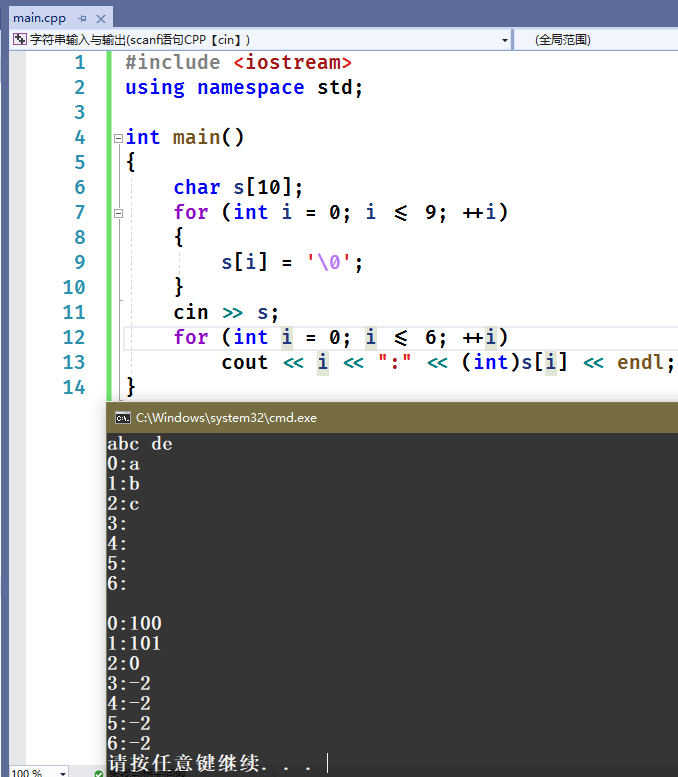Click the '2:0' console output line
The height and width of the screenshot is (777, 678).
[124, 664]
